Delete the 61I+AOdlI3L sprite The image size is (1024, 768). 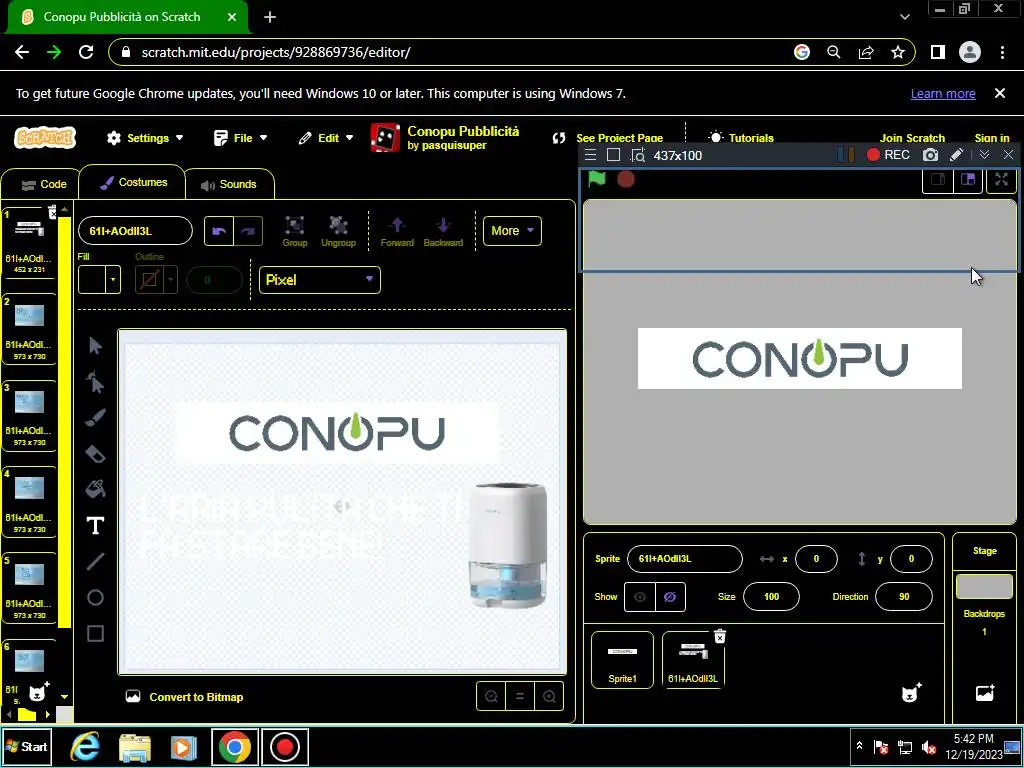(x=720, y=636)
